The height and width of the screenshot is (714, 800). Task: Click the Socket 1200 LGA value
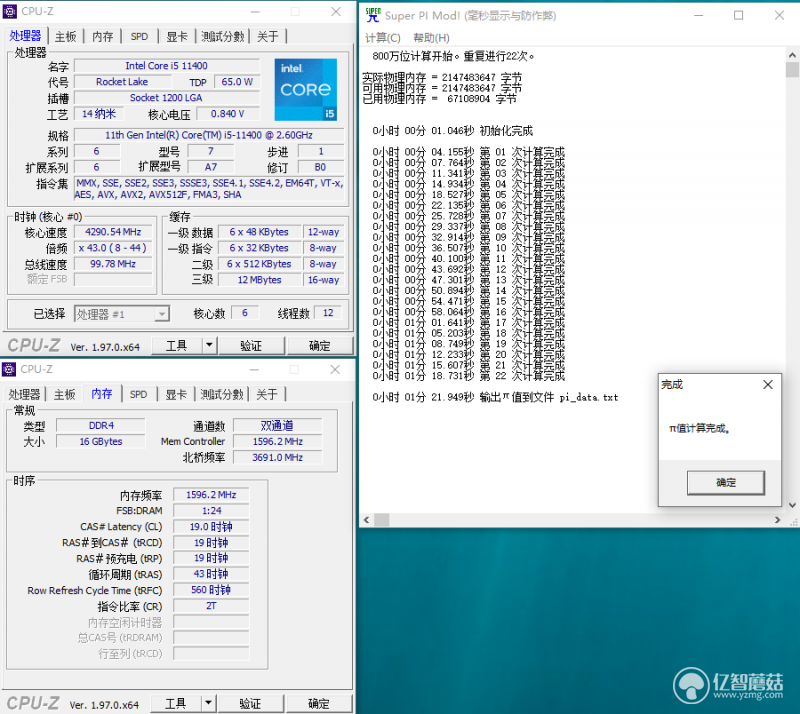[x=167, y=97]
